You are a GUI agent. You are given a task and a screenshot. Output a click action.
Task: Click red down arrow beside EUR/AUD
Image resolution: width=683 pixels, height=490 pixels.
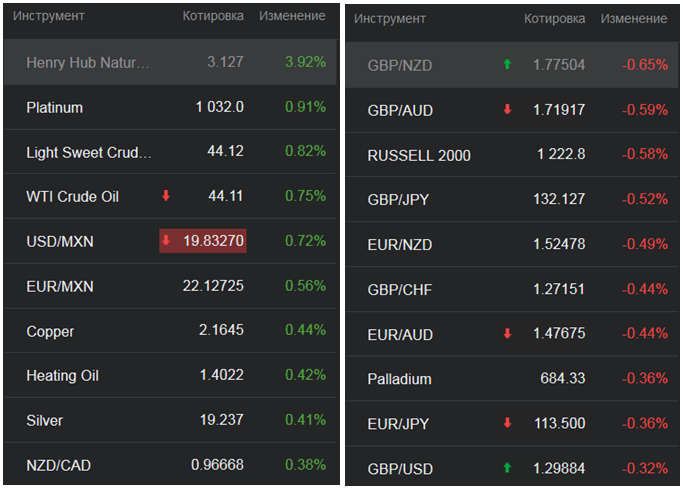(507, 334)
